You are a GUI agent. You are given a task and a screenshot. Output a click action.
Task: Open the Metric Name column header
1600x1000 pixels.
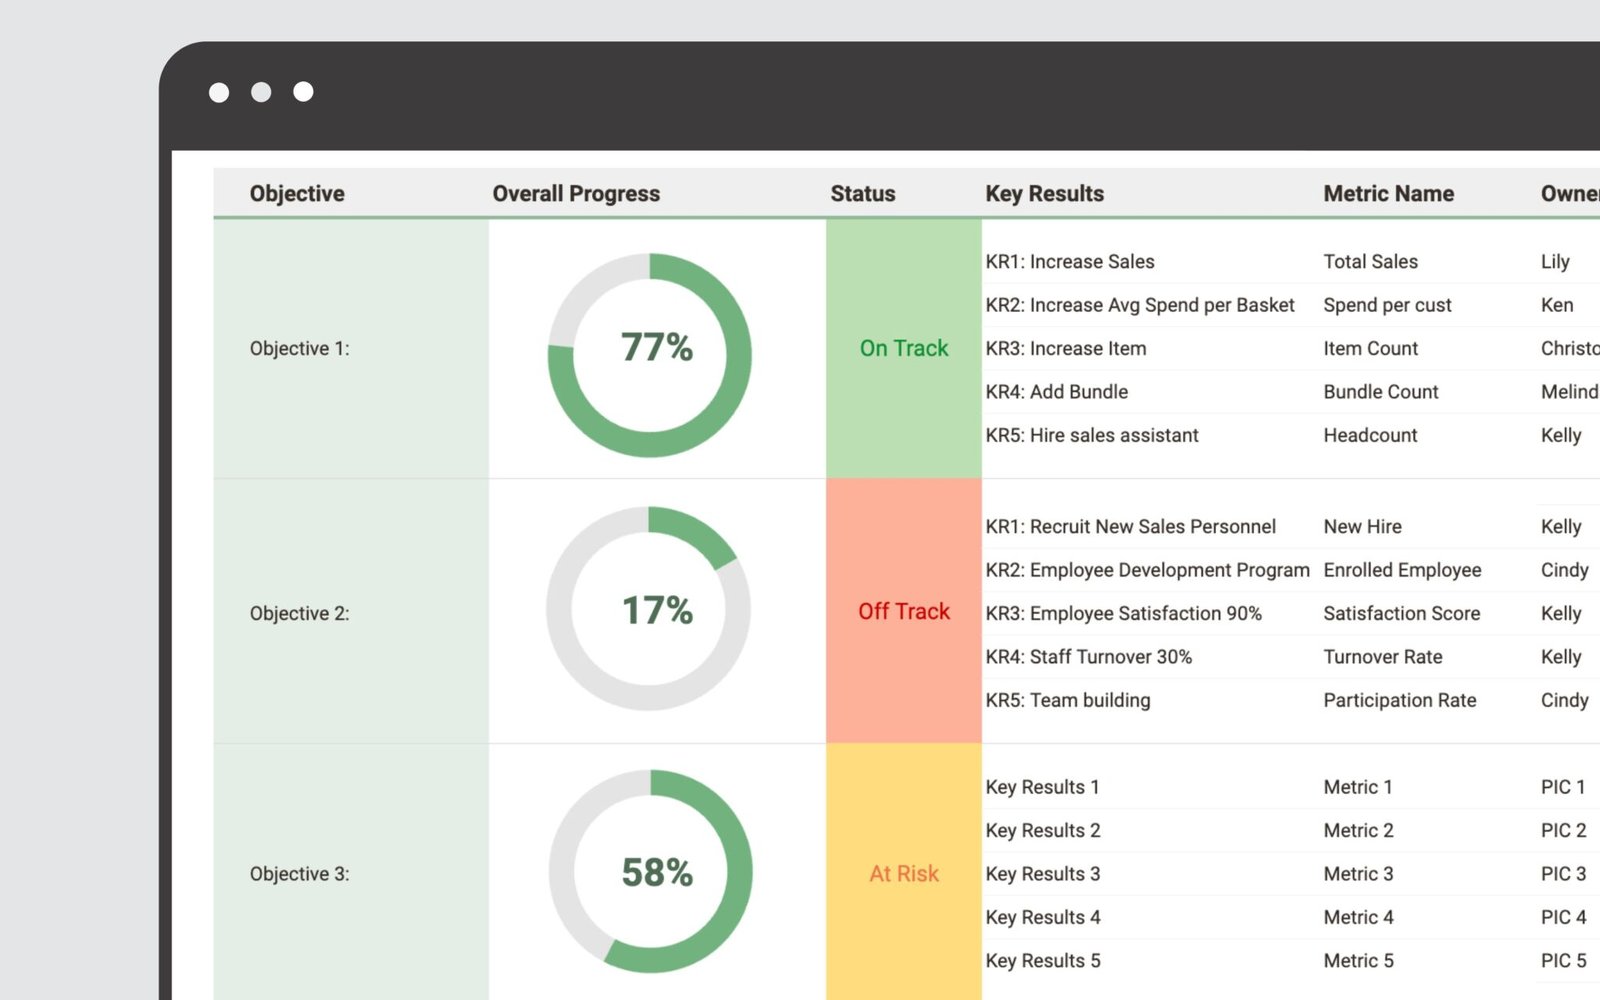click(x=1389, y=193)
